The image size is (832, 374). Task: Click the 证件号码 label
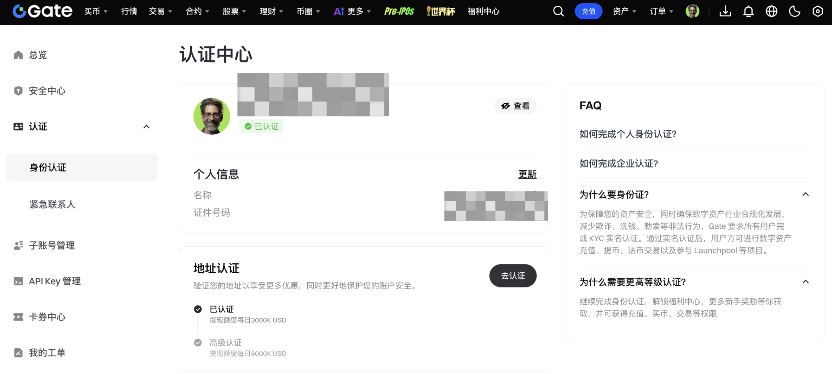click(x=212, y=213)
